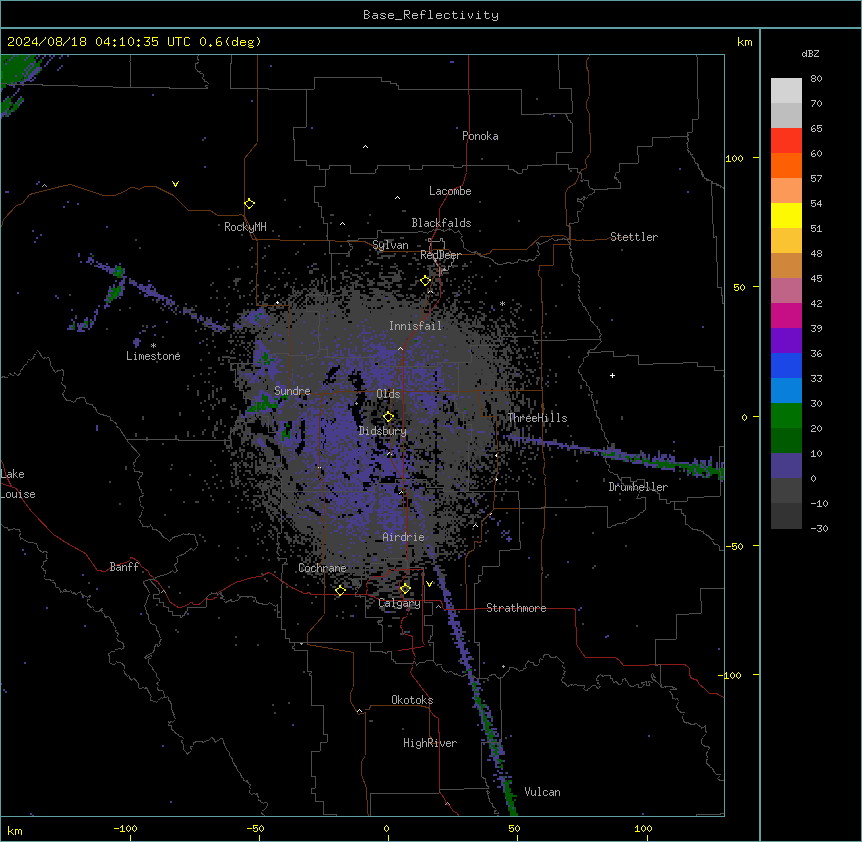Click the yellow station marker near RockyMH
The image size is (862, 842).
(x=249, y=203)
